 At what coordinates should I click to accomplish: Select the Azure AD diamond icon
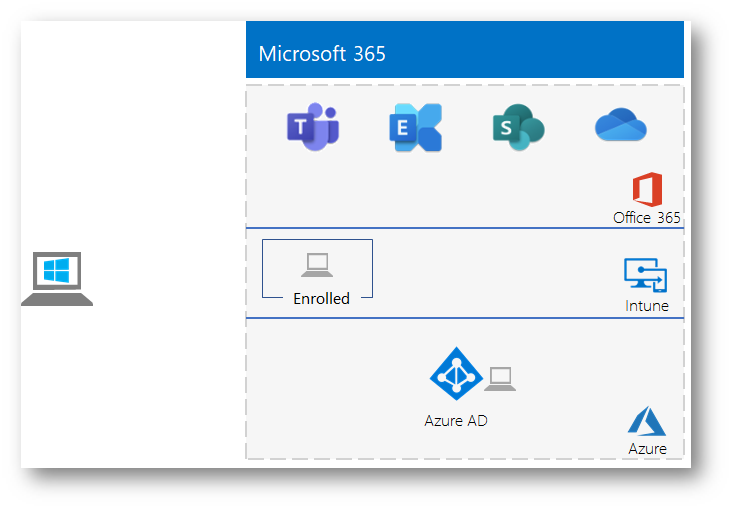456,374
